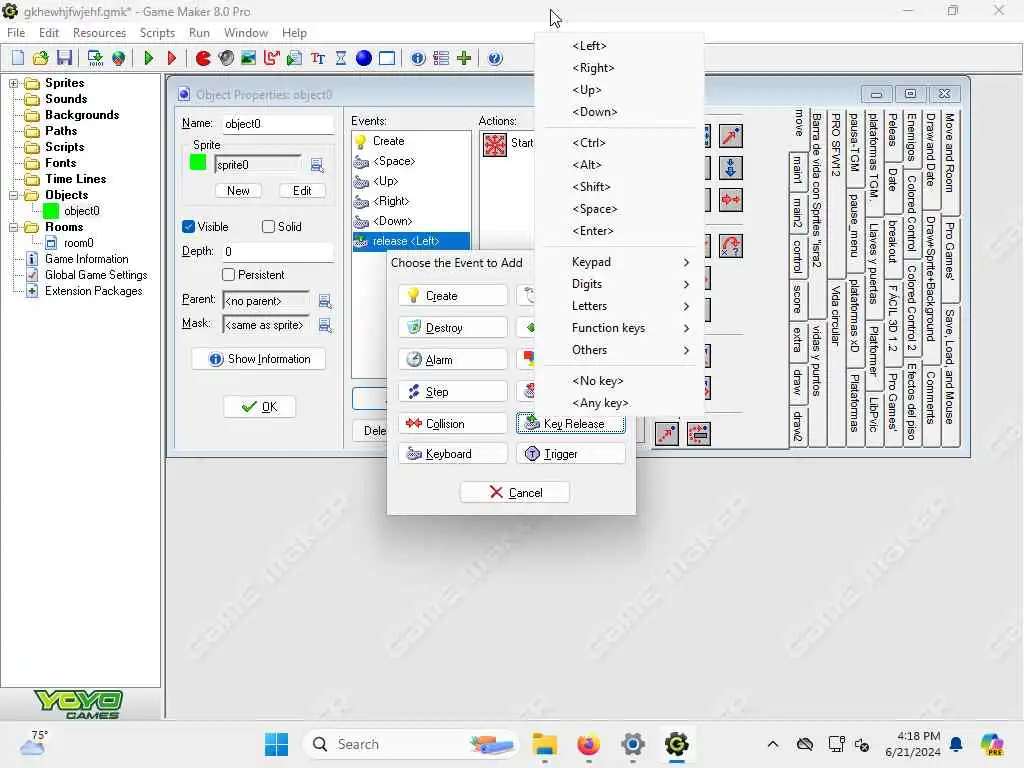
Task: Create an object using the blue ball icon
Action: 364,58
